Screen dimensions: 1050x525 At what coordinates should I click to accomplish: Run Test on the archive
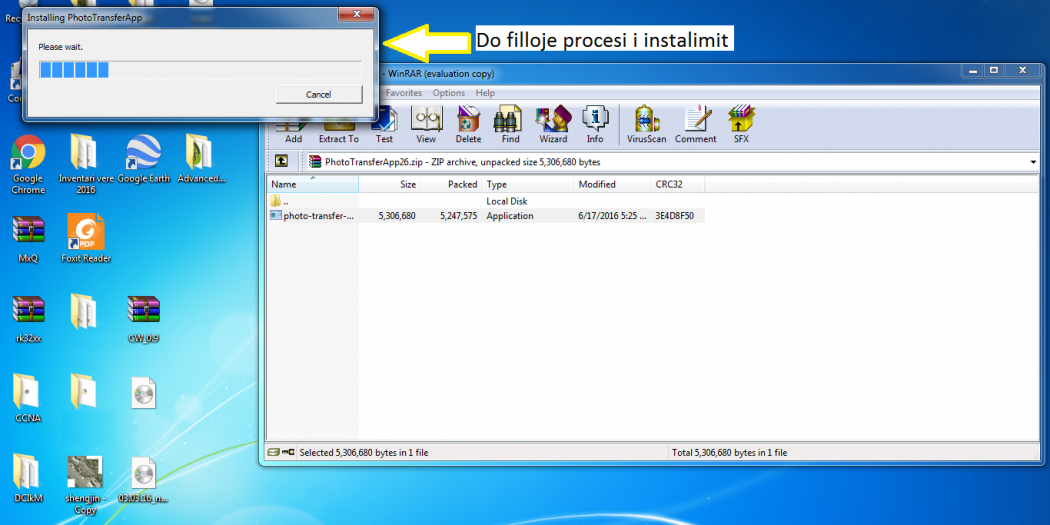pos(384,124)
